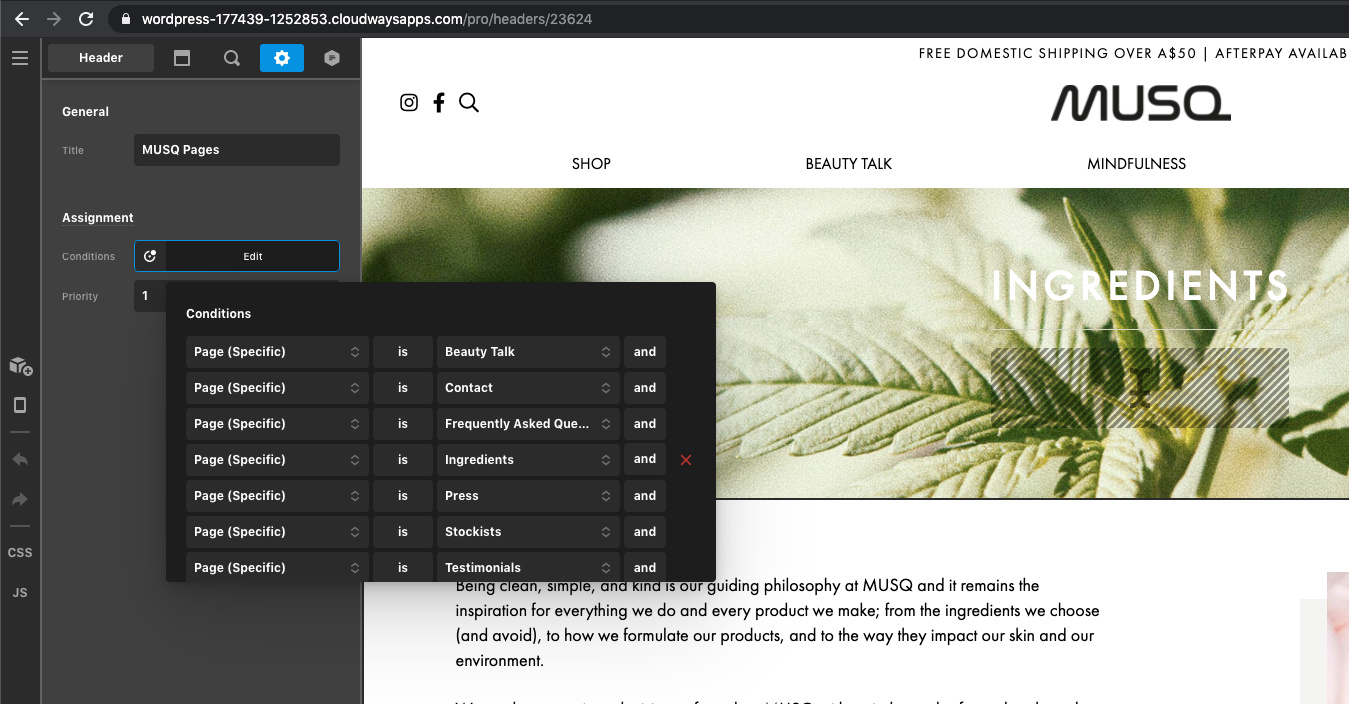Select the blue settings gear tab

282,58
